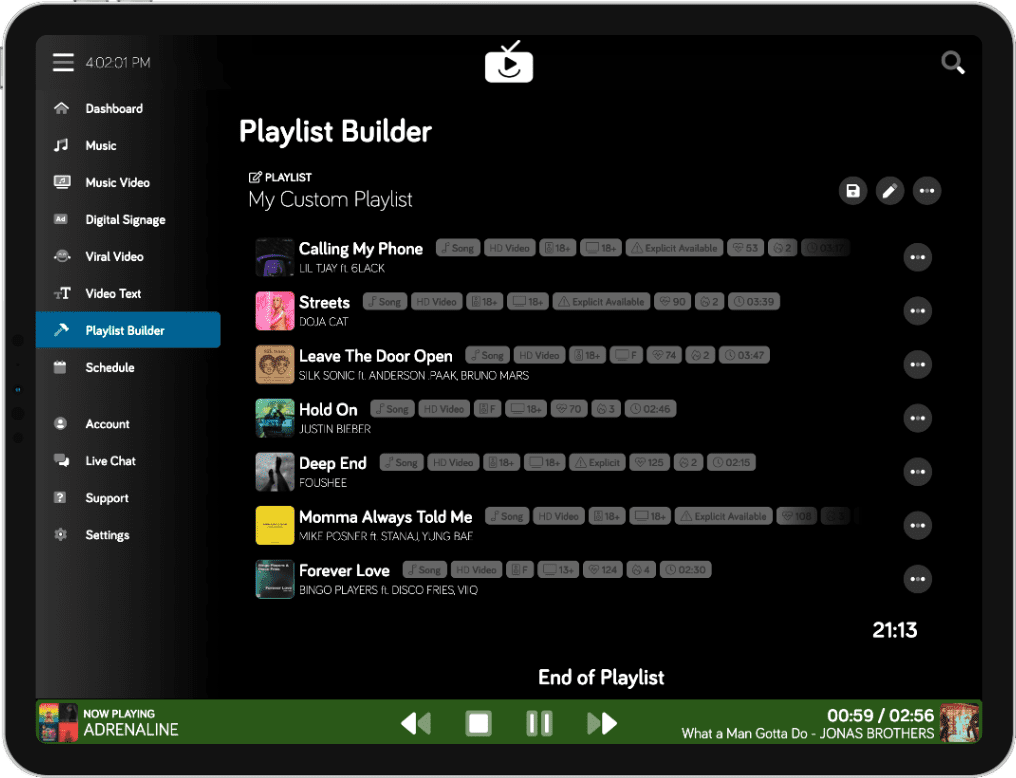Click the Viral Video face icon
1016x778 pixels.
coord(62,256)
